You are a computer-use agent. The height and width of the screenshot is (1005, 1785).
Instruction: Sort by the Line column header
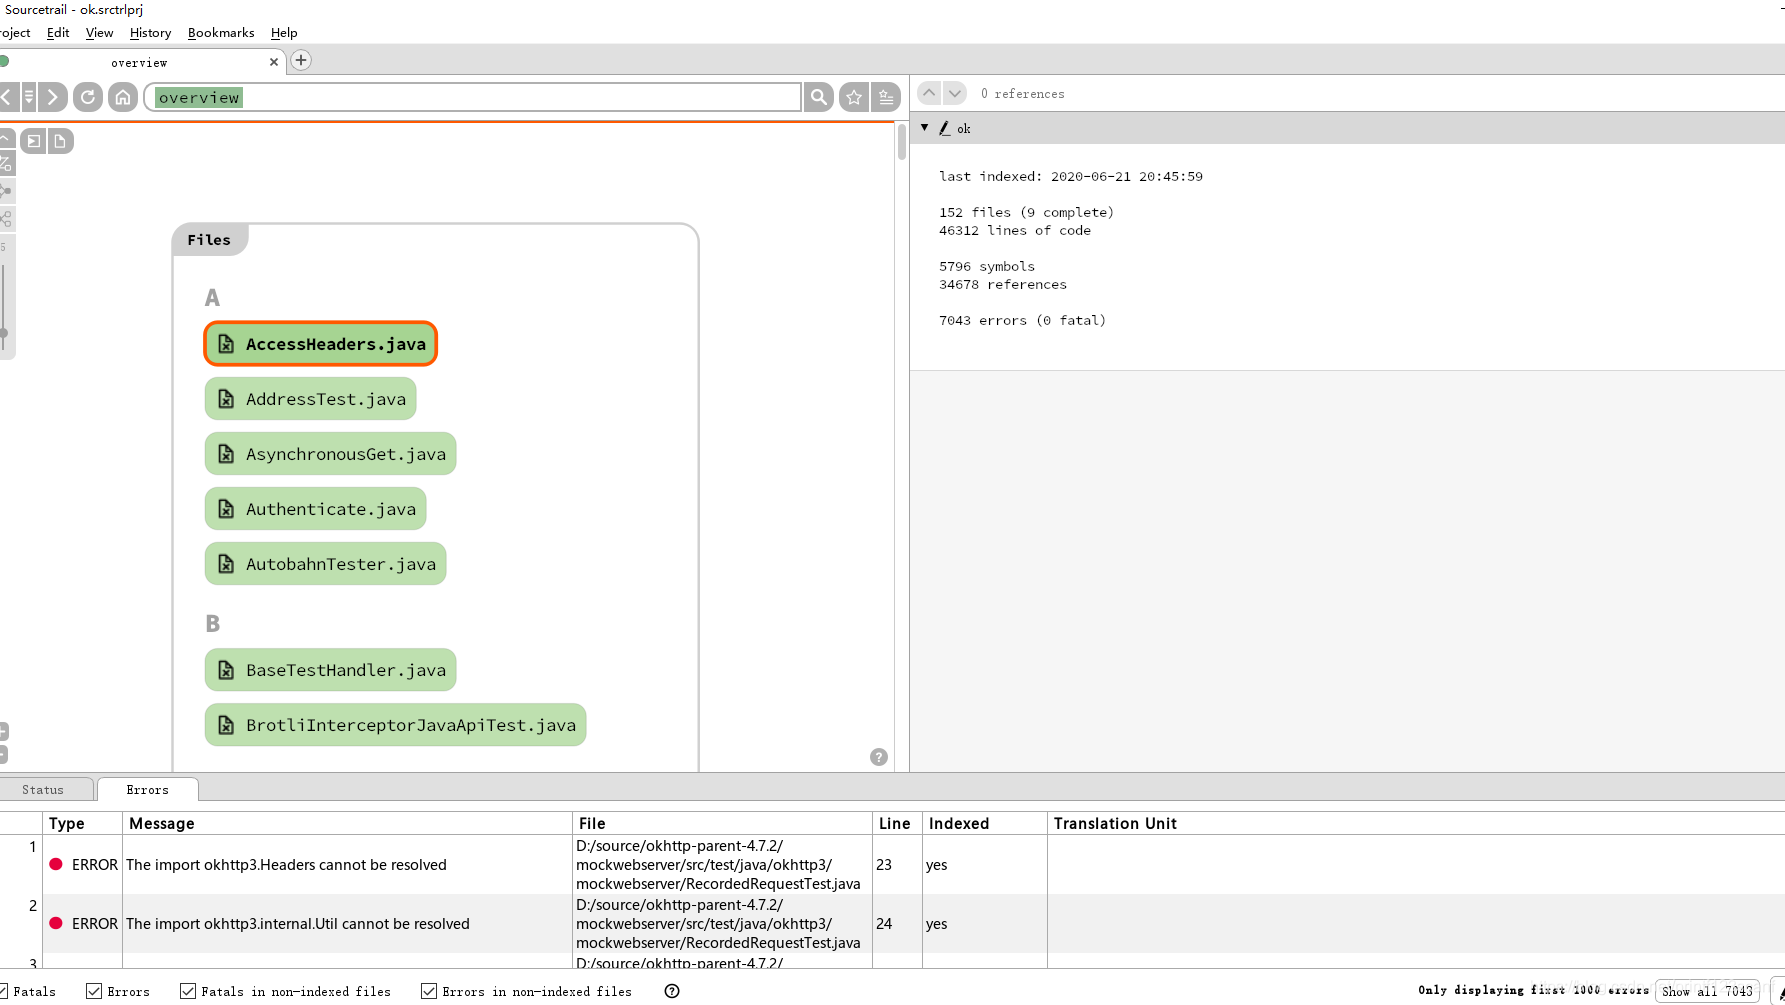(x=897, y=823)
